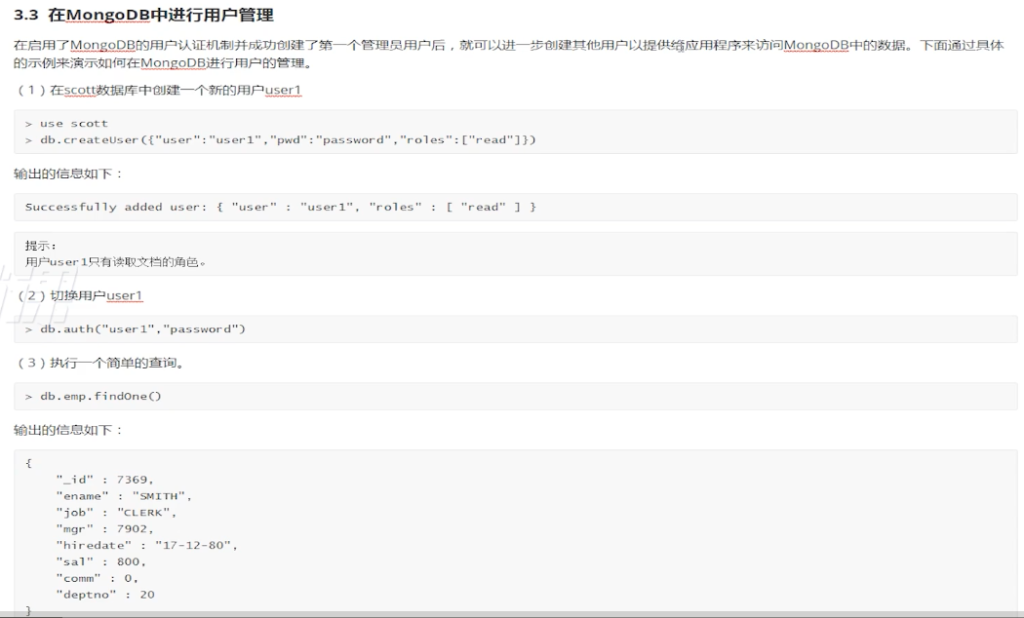Click "输出的信息如下：" above the JSON result

coord(69,430)
